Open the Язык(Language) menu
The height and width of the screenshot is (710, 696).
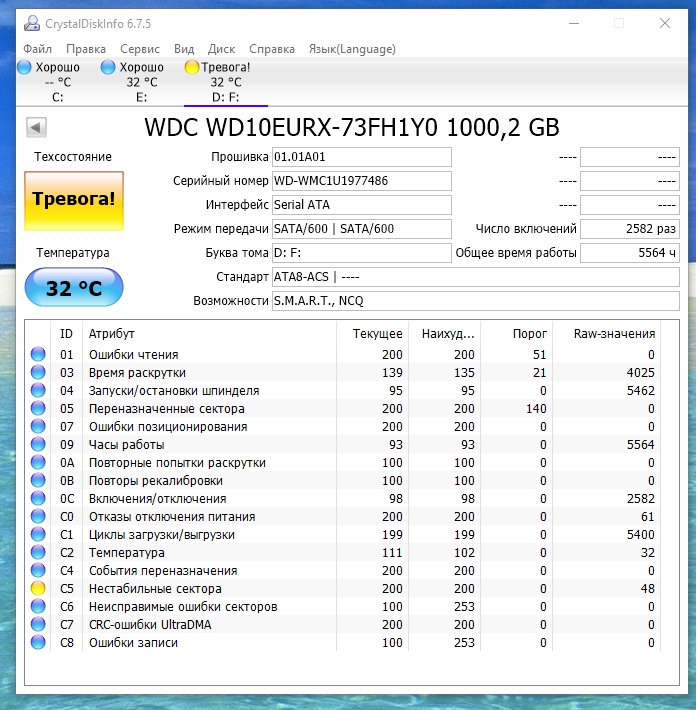[x=352, y=49]
